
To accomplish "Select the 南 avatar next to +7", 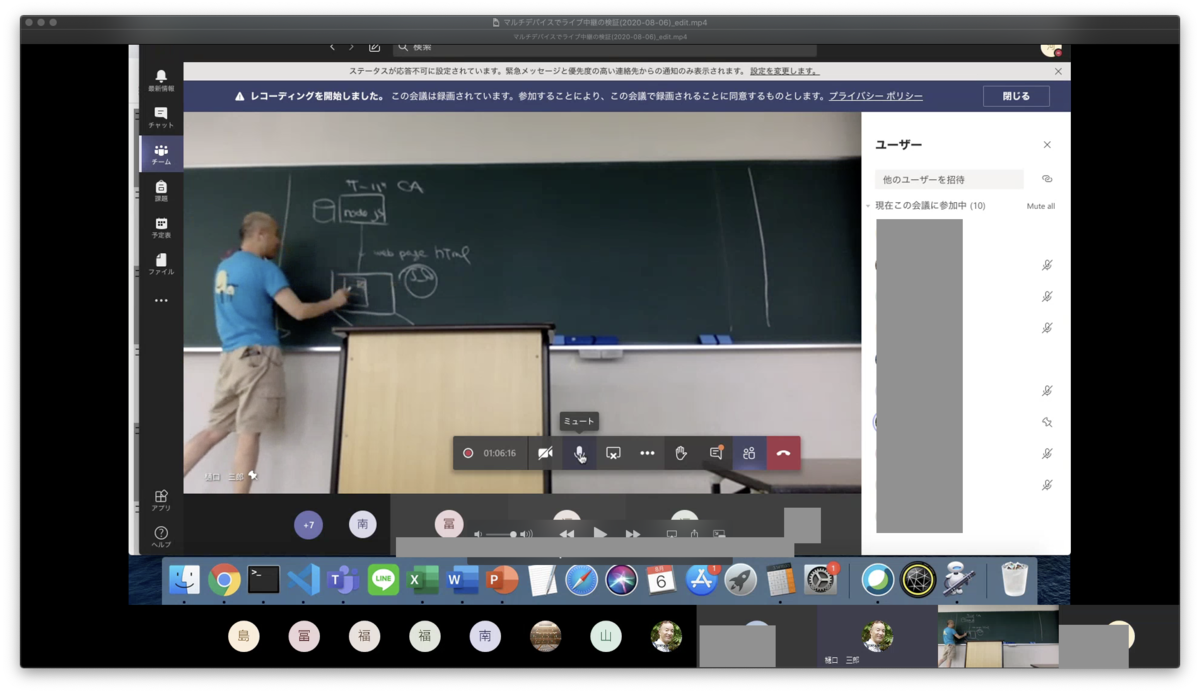I will point(363,524).
